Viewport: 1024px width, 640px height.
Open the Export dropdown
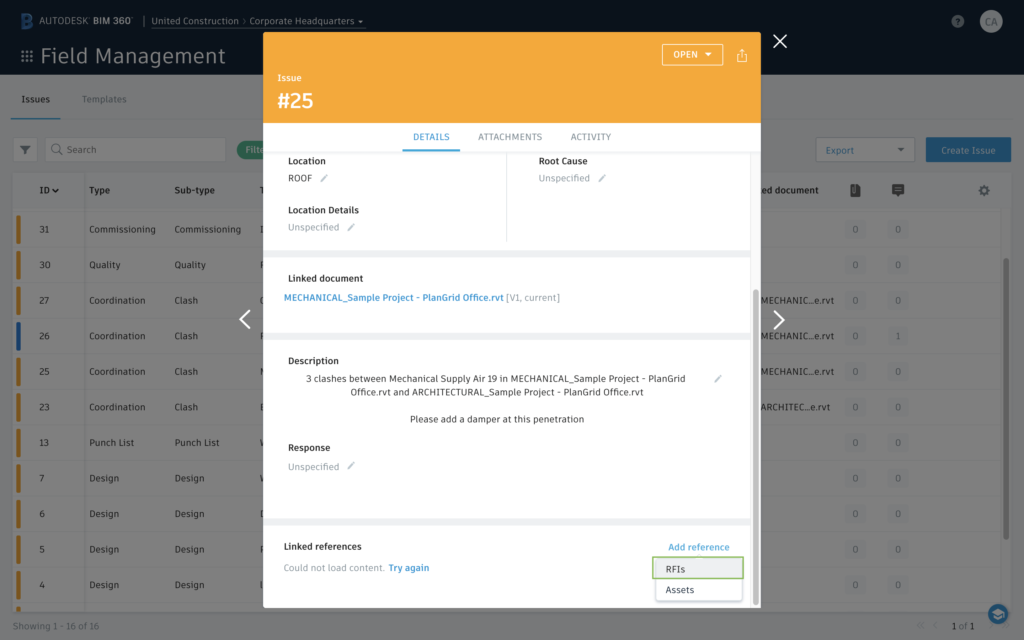[x=864, y=149]
